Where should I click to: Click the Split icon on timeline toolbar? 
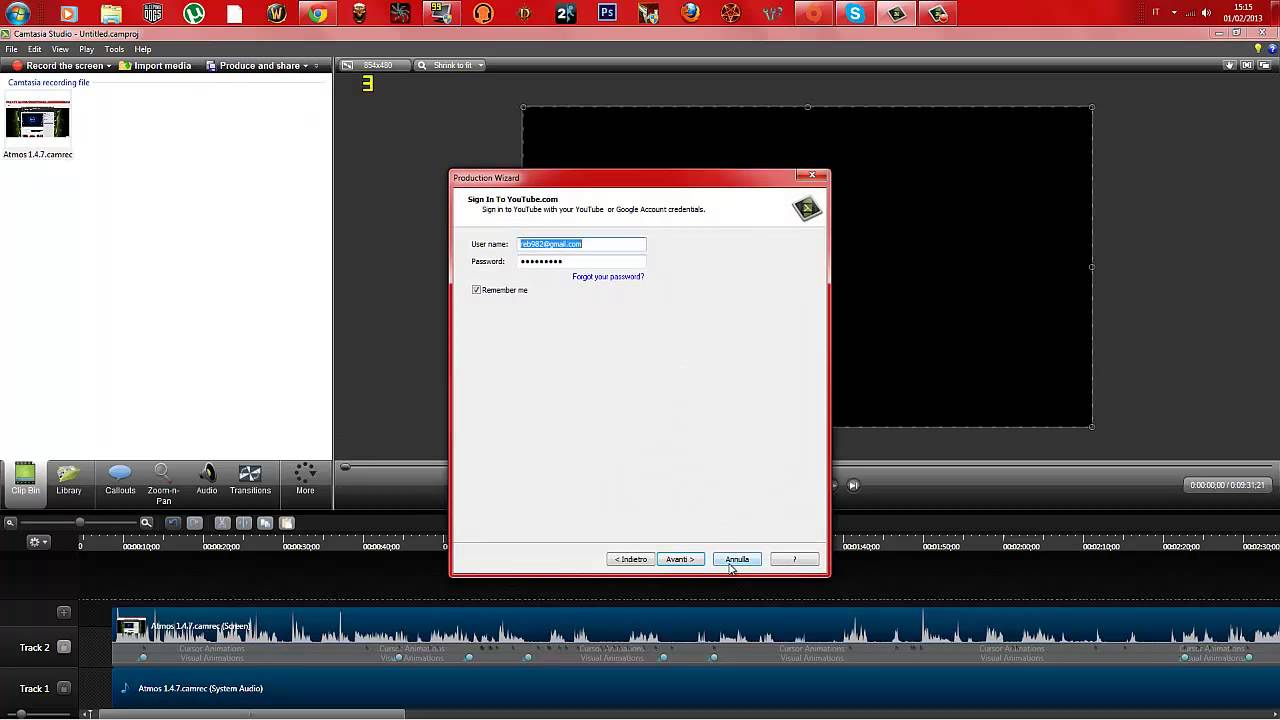point(244,523)
